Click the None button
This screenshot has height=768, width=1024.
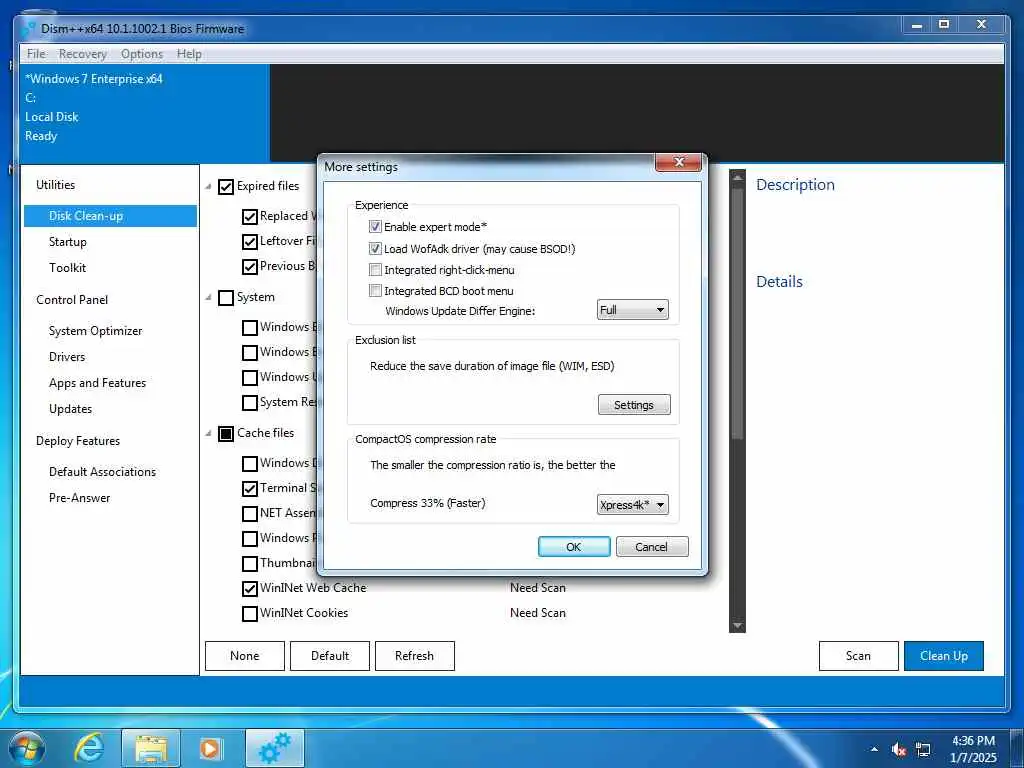tap(245, 656)
